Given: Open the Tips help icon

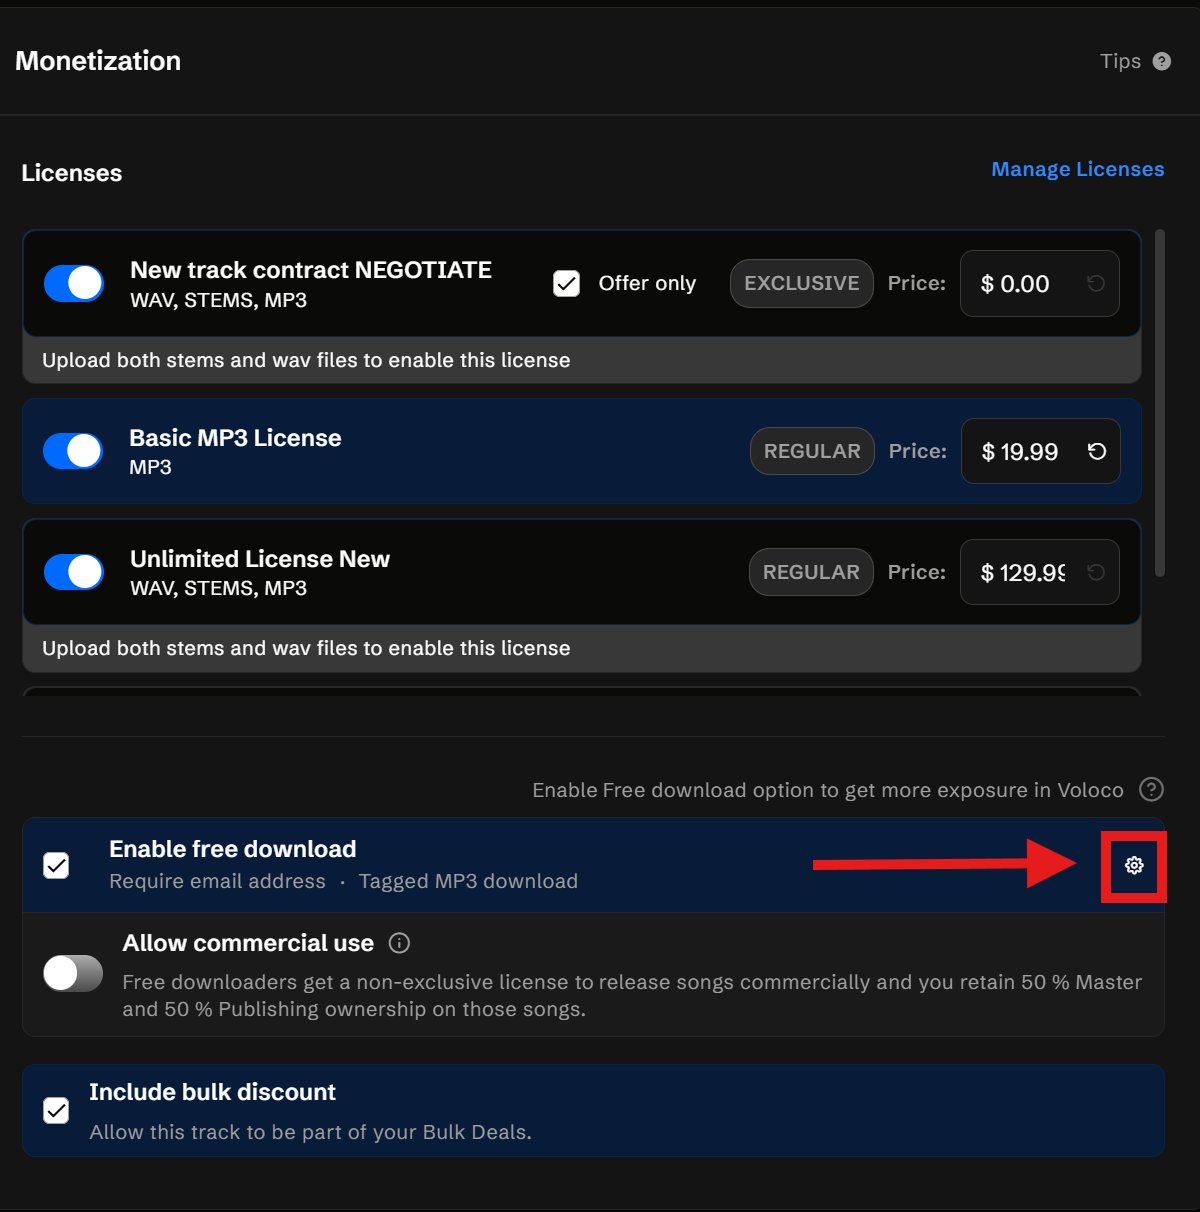Looking at the screenshot, I should 1161,61.
